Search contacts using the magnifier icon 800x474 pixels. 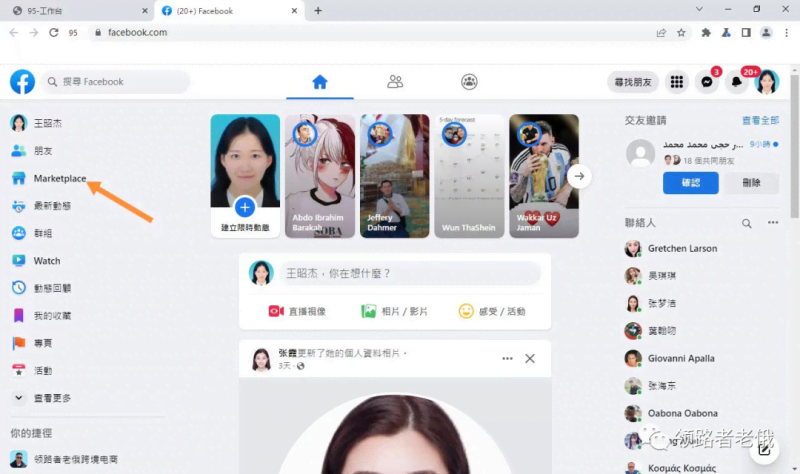[746, 224]
